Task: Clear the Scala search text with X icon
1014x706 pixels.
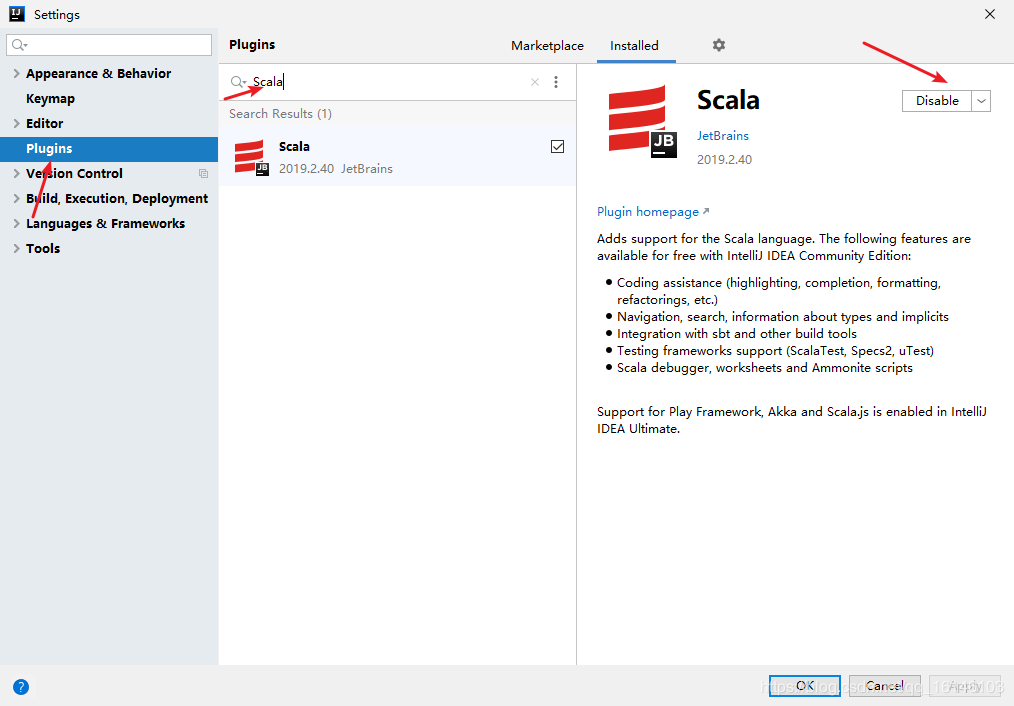Action: pyautogui.click(x=535, y=82)
